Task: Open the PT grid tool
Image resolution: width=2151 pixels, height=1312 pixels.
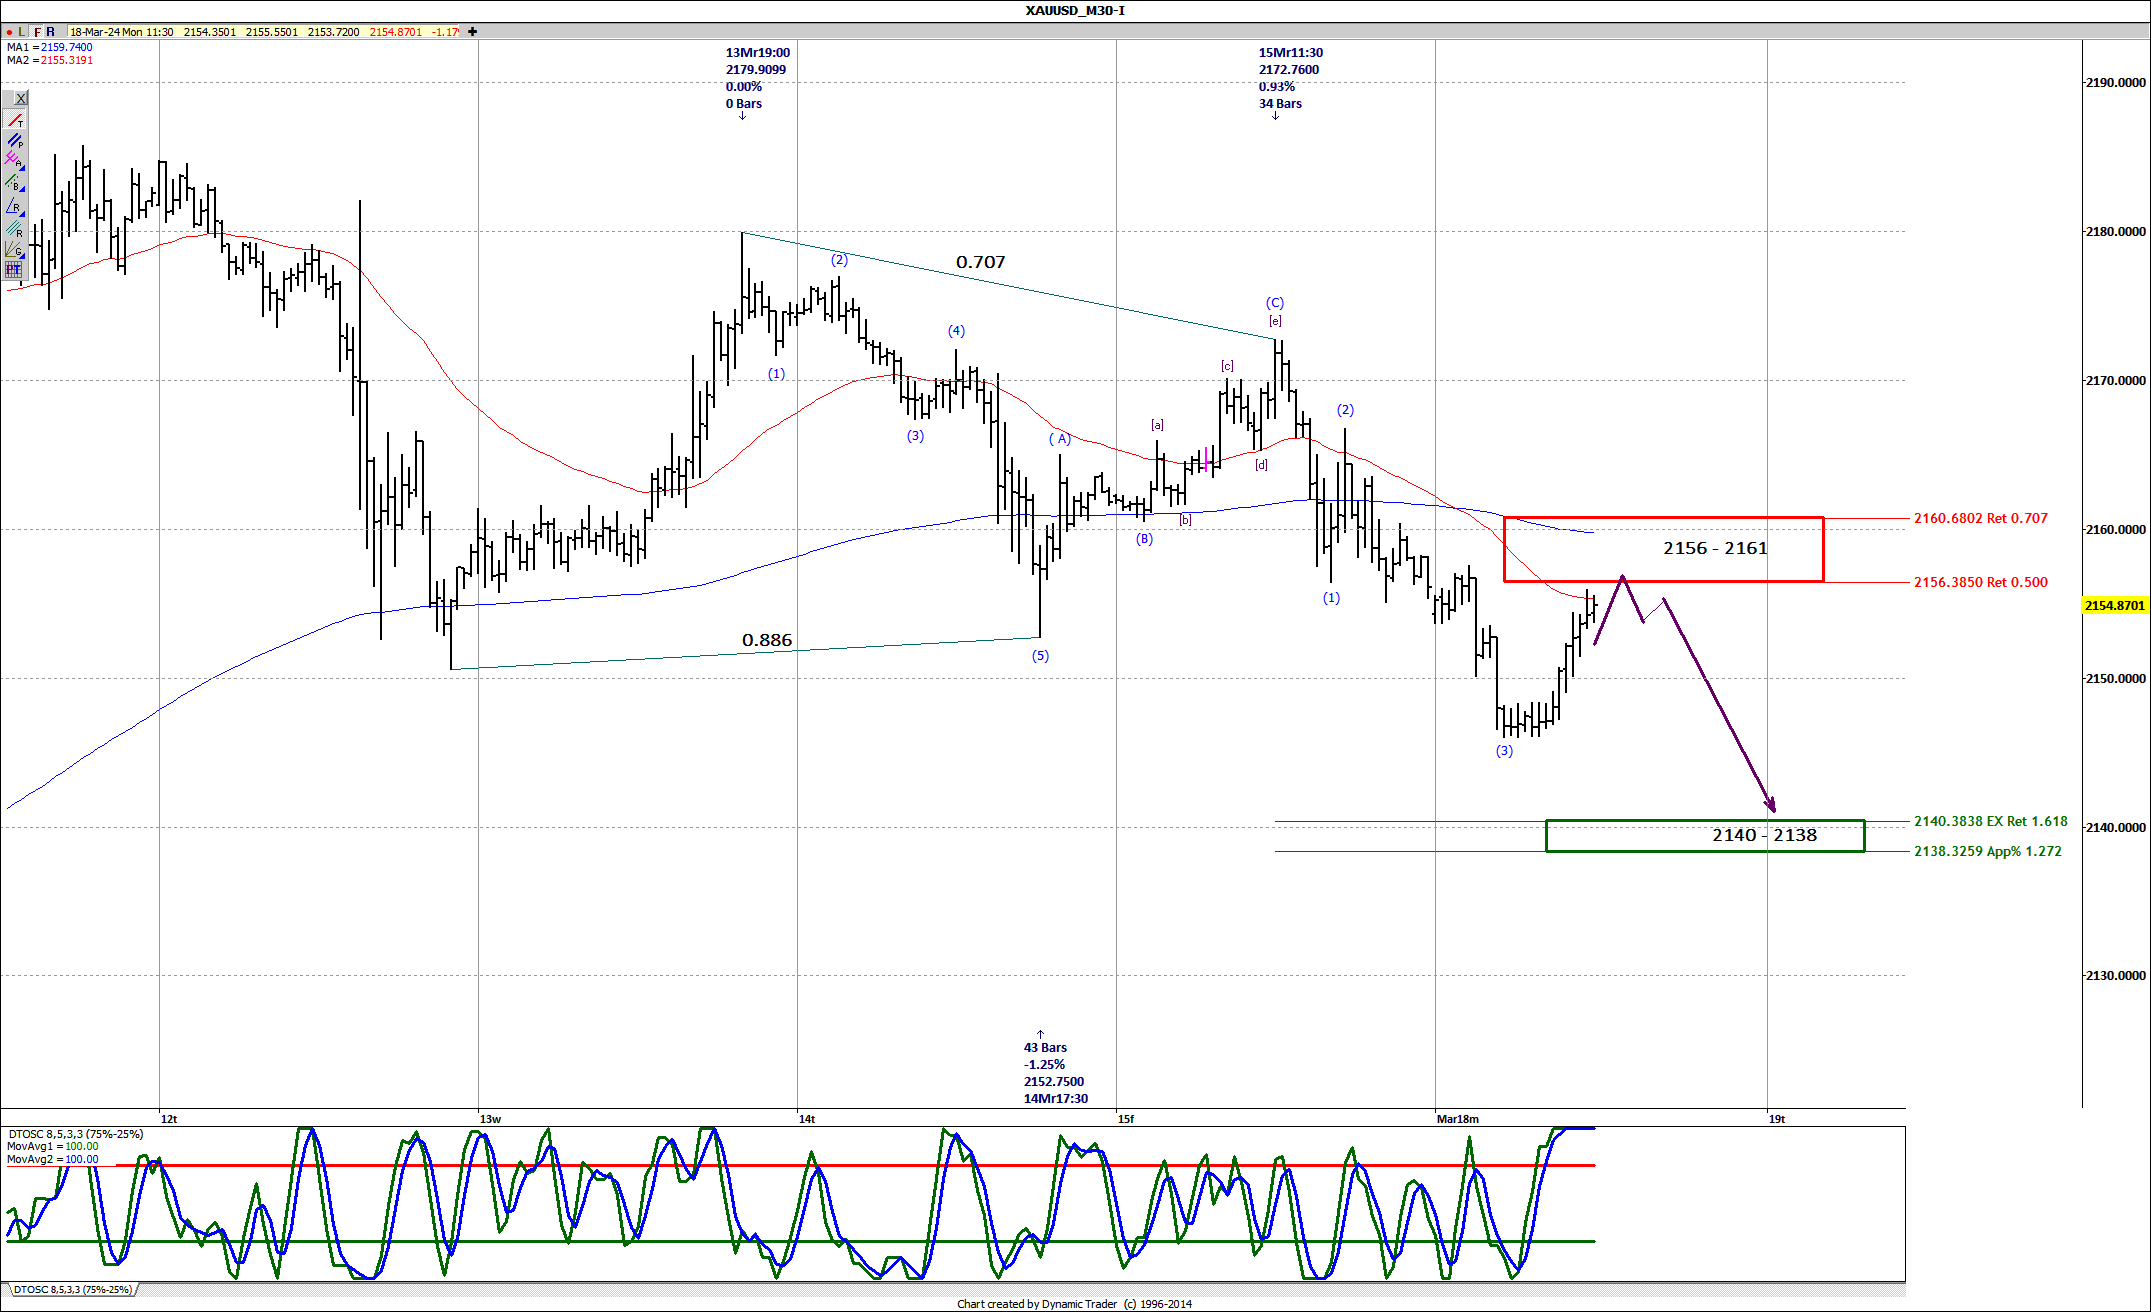Action: (14, 269)
